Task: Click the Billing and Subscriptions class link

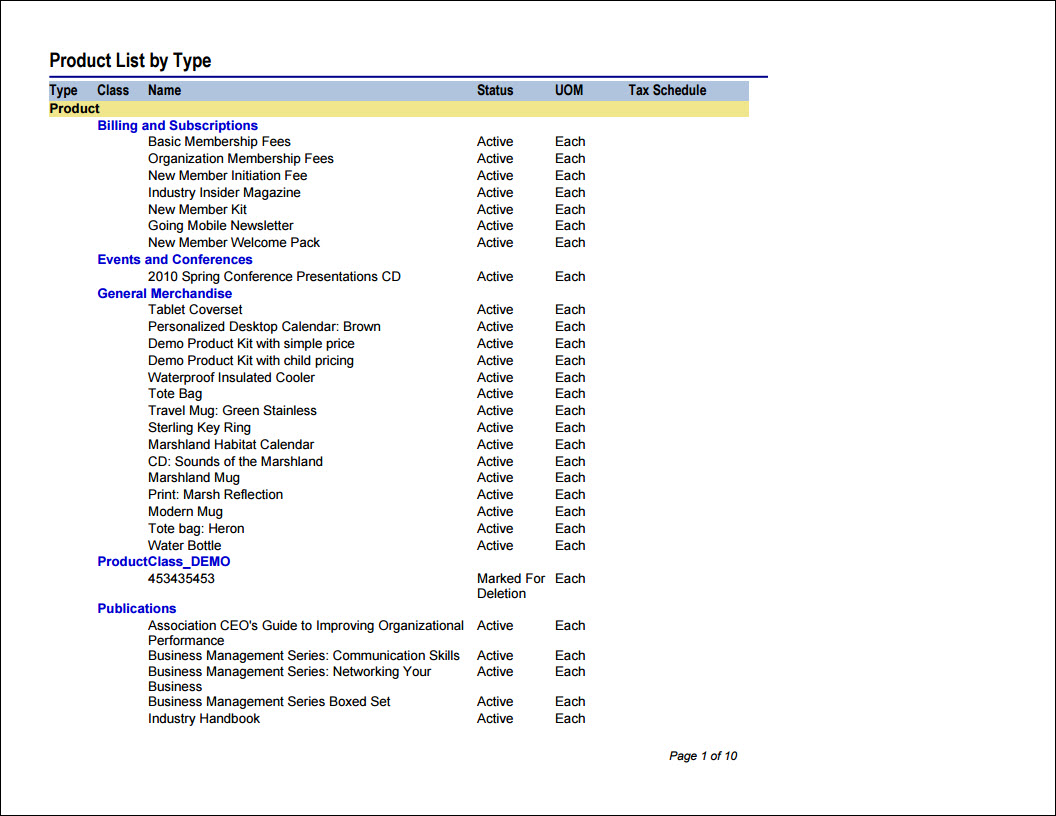Action: [x=177, y=125]
